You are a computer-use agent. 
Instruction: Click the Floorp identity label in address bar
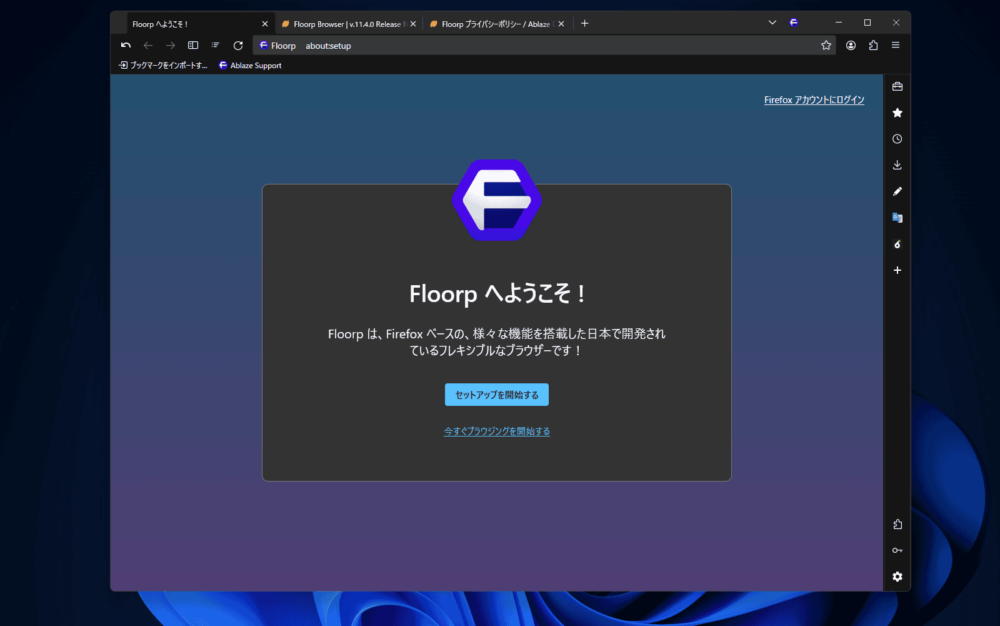pos(277,45)
